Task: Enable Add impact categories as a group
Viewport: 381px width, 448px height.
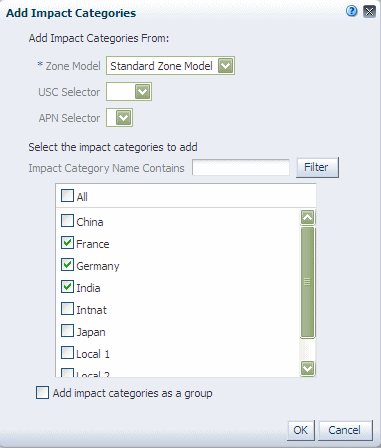Action: pyautogui.click(x=42, y=393)
